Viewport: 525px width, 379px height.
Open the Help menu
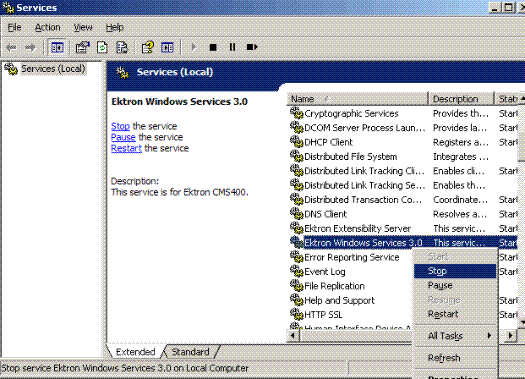[x=115, y=27]
